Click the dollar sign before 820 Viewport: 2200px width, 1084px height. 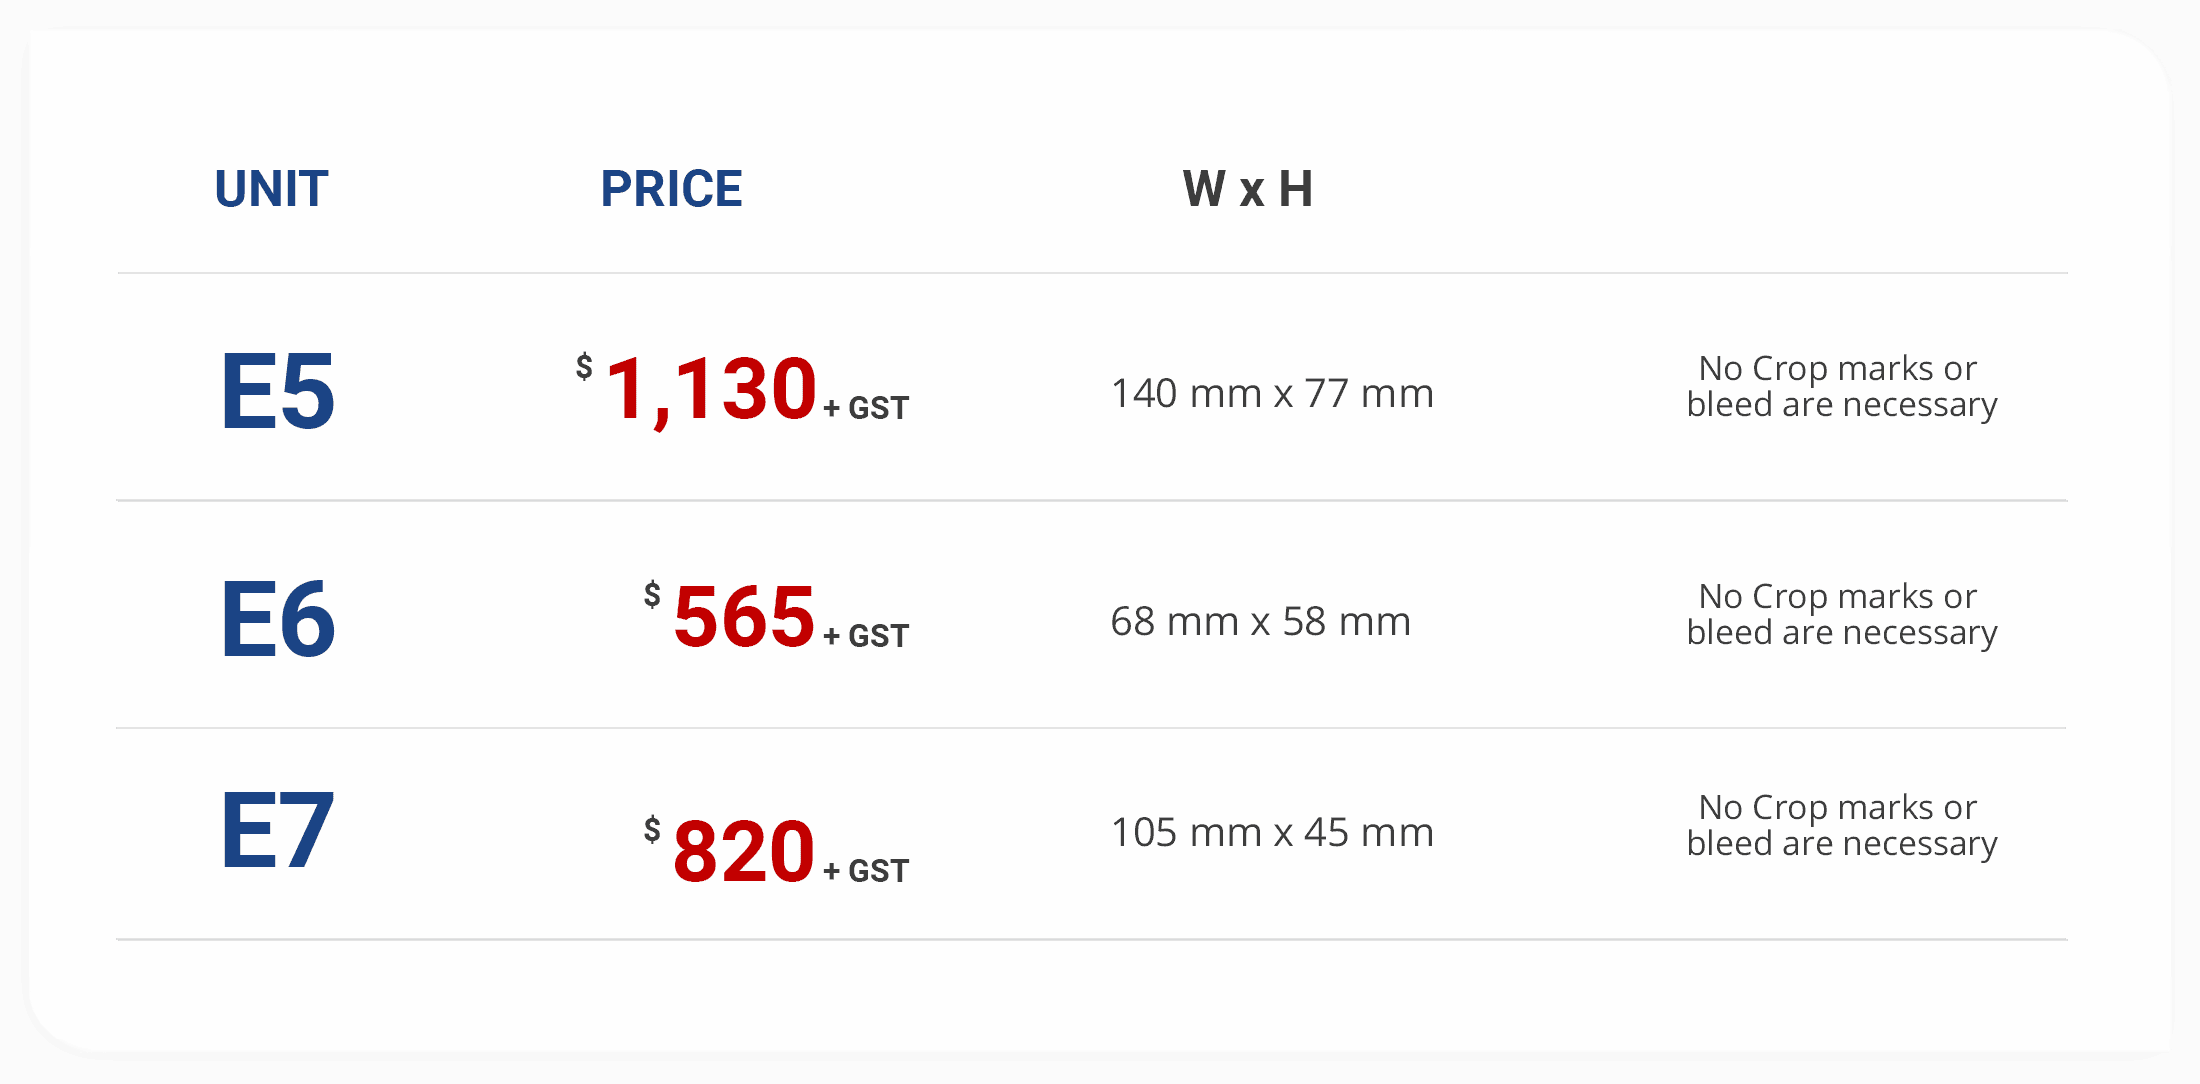click(x=652, y=830)
